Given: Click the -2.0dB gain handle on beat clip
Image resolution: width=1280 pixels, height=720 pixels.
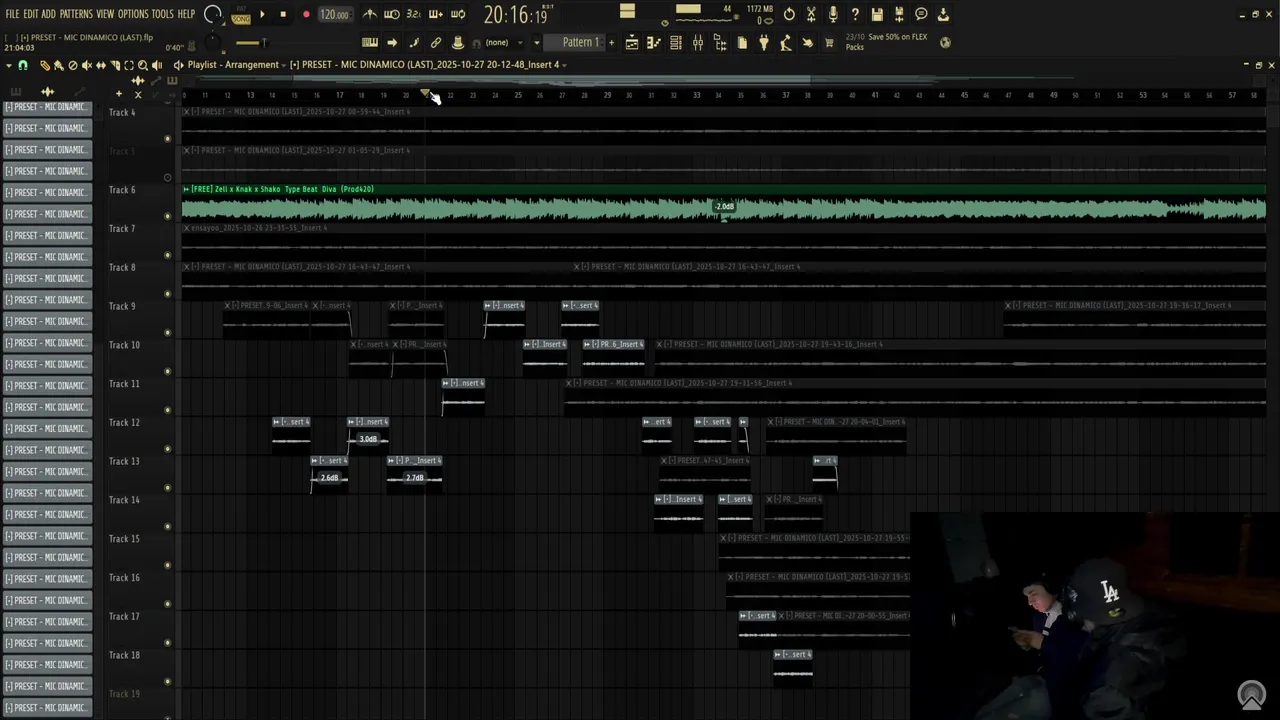Looking at the screenshot, I should point(724,207).
